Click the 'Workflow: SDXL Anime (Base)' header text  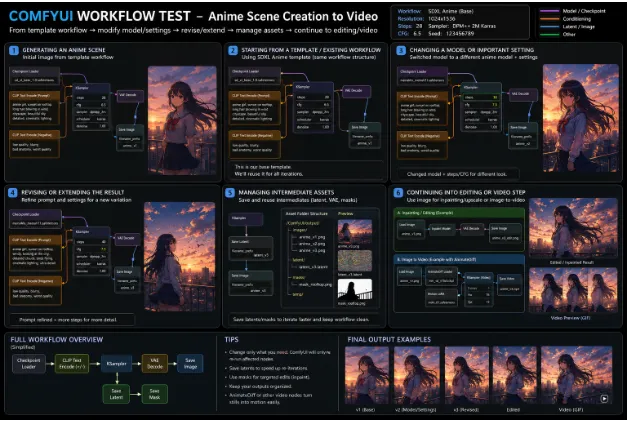435,11
